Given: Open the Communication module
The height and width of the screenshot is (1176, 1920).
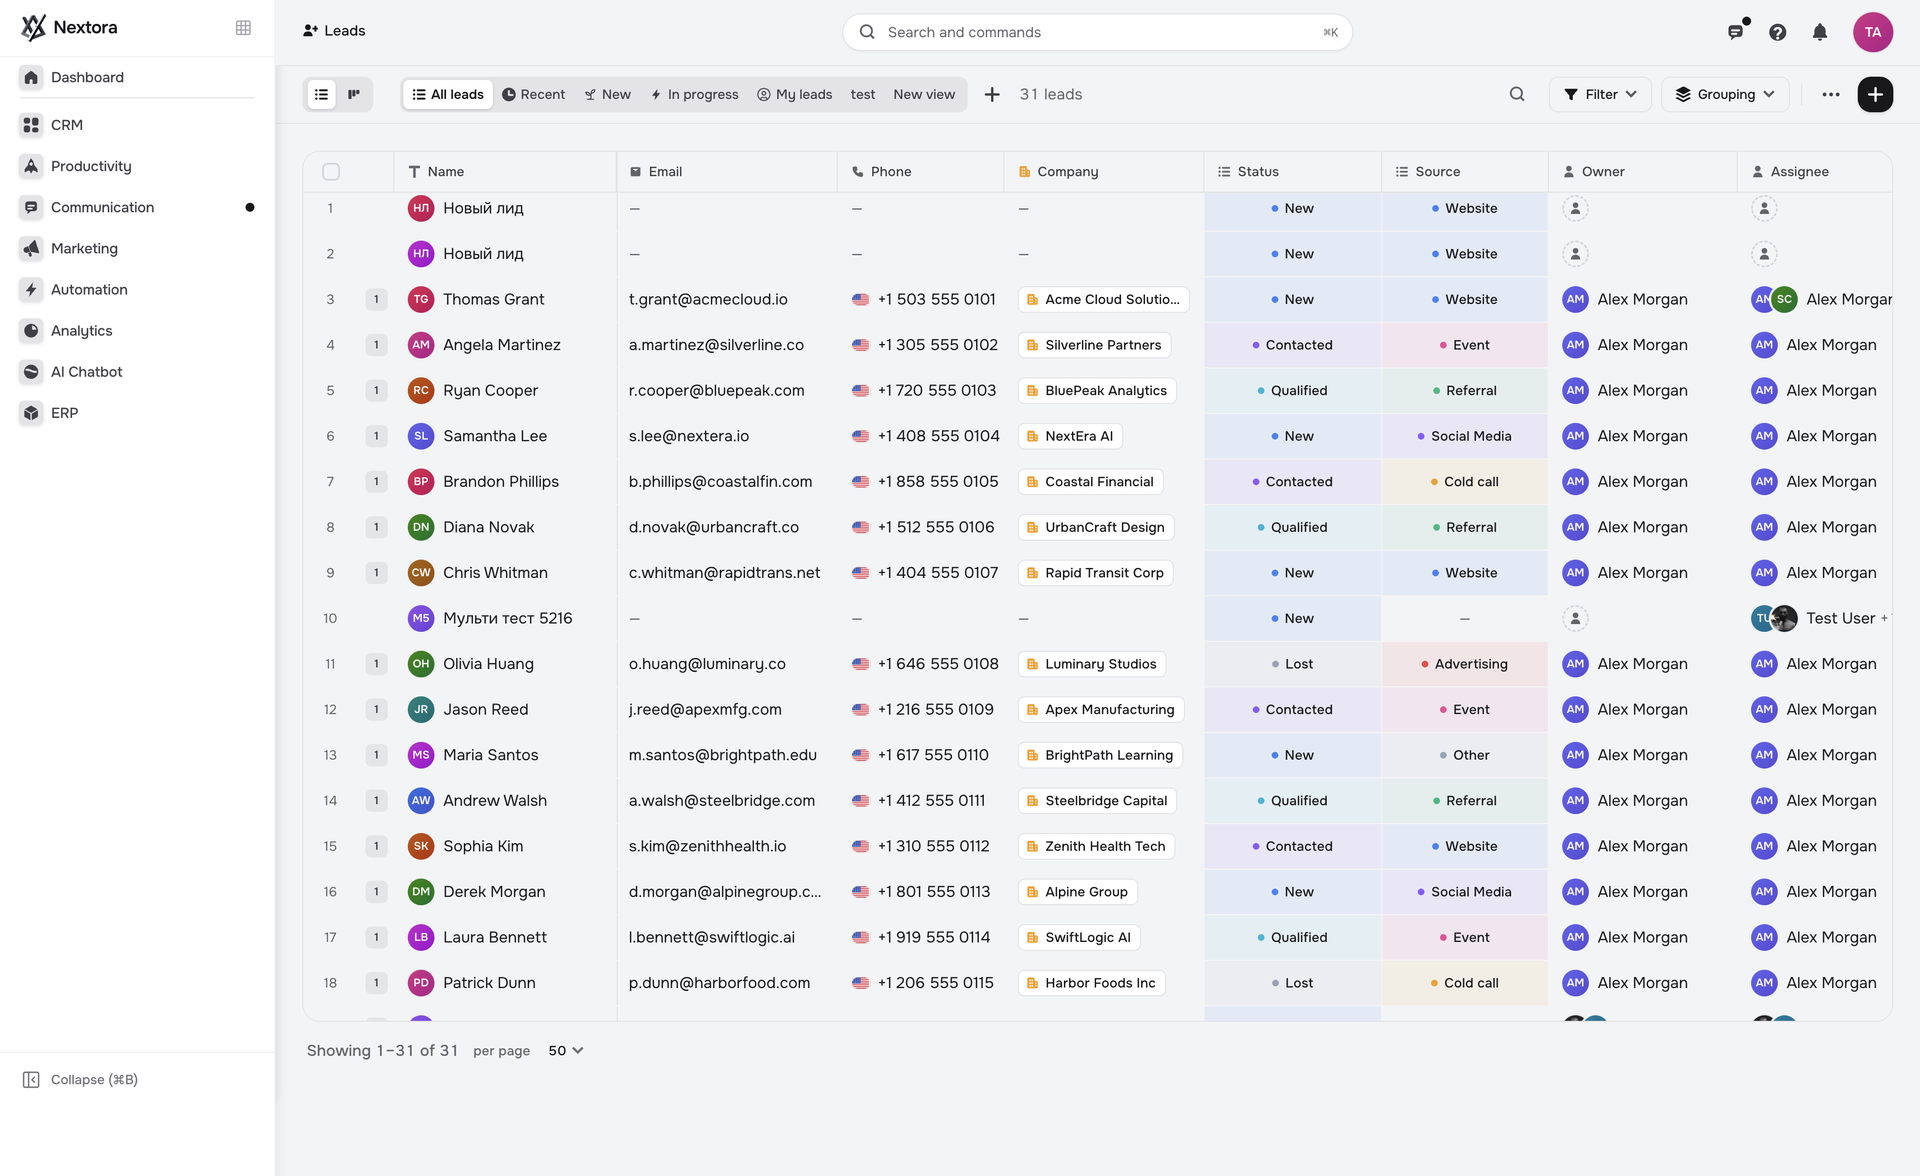Looking at the screenshot, I should pos(137,207).
